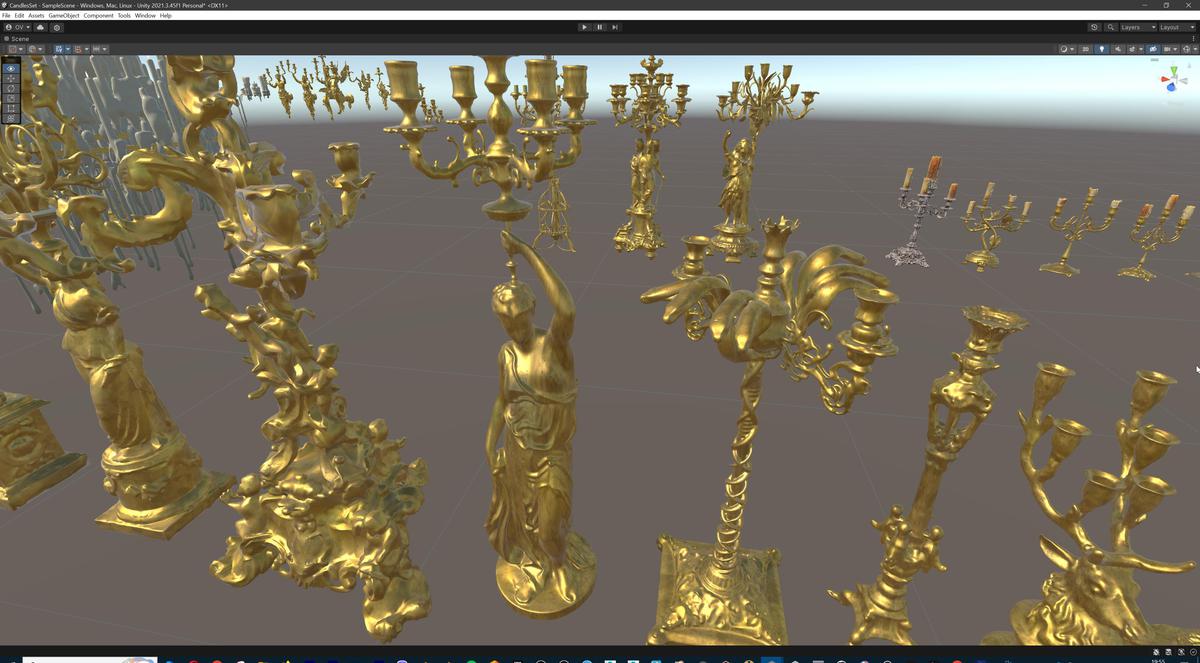Click the y-axis cone on the scene orientation gizmo
Screen dimensions: 1200x663
pyautogui.click(x=1174, y=69)
